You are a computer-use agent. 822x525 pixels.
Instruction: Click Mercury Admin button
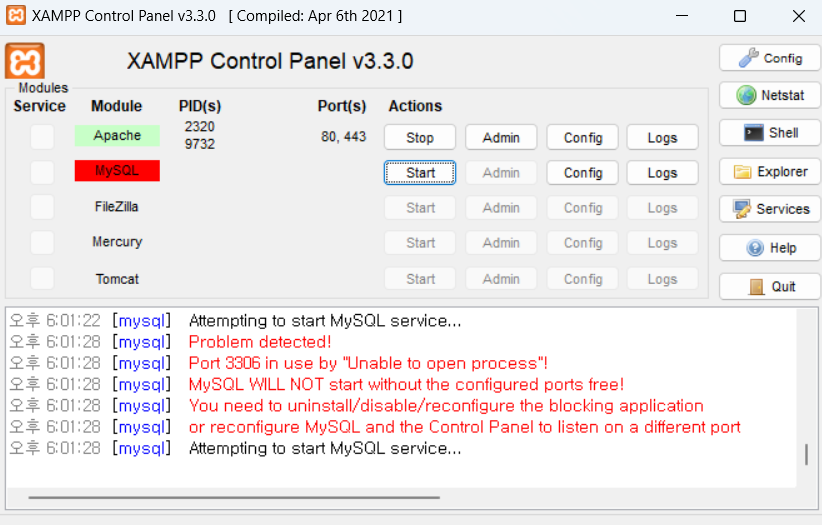pyautogui.click(x=501, y=243)
